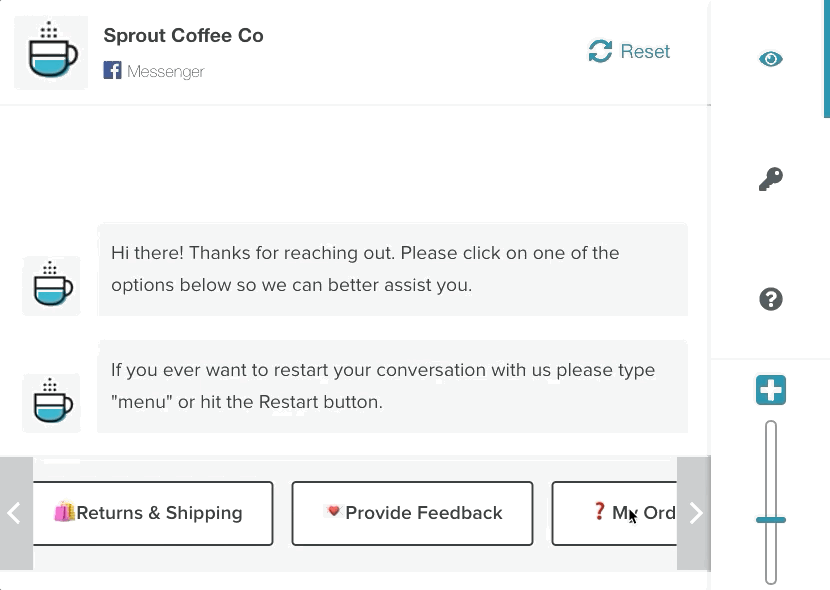
Task: Click the greeting message bubble
Action: (393, 269)
